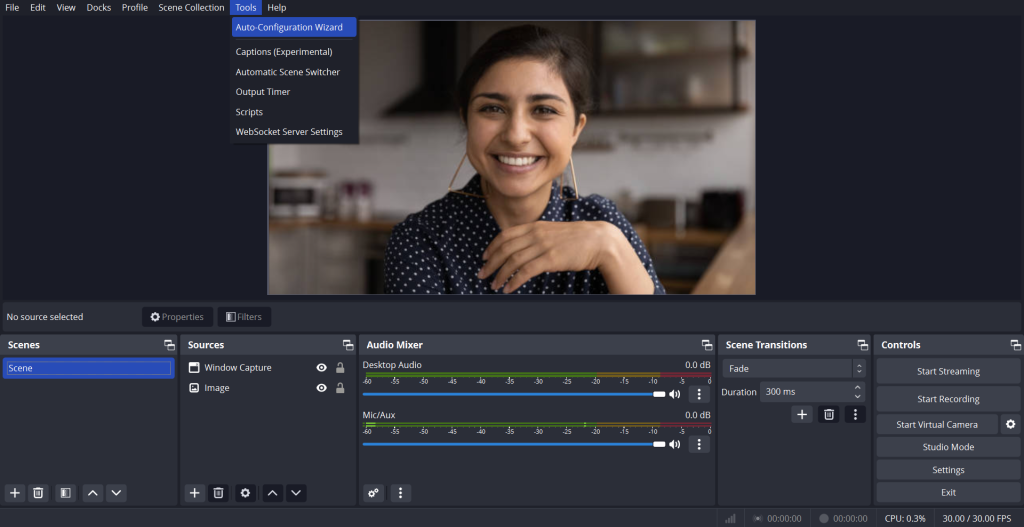Move source up arrow in Sources panel
The image size is (1024, 527).
pyautogui.click(x=273, y=493)
